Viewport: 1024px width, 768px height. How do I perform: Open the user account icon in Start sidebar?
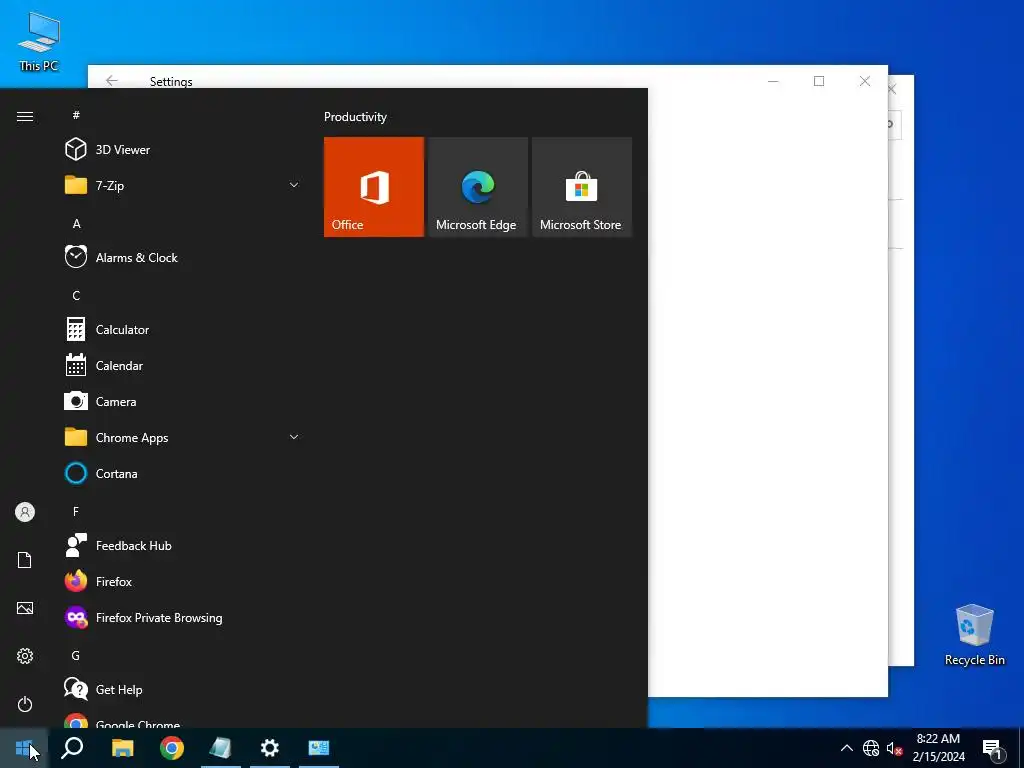25,512
